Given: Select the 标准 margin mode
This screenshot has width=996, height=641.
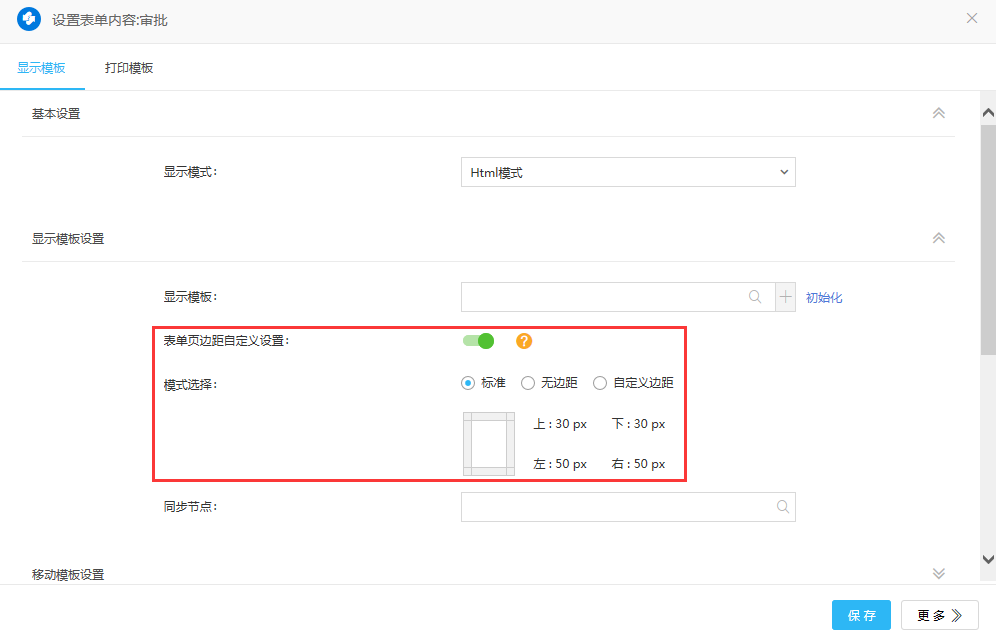Looking at the screenshot, I should coord(468,383).
